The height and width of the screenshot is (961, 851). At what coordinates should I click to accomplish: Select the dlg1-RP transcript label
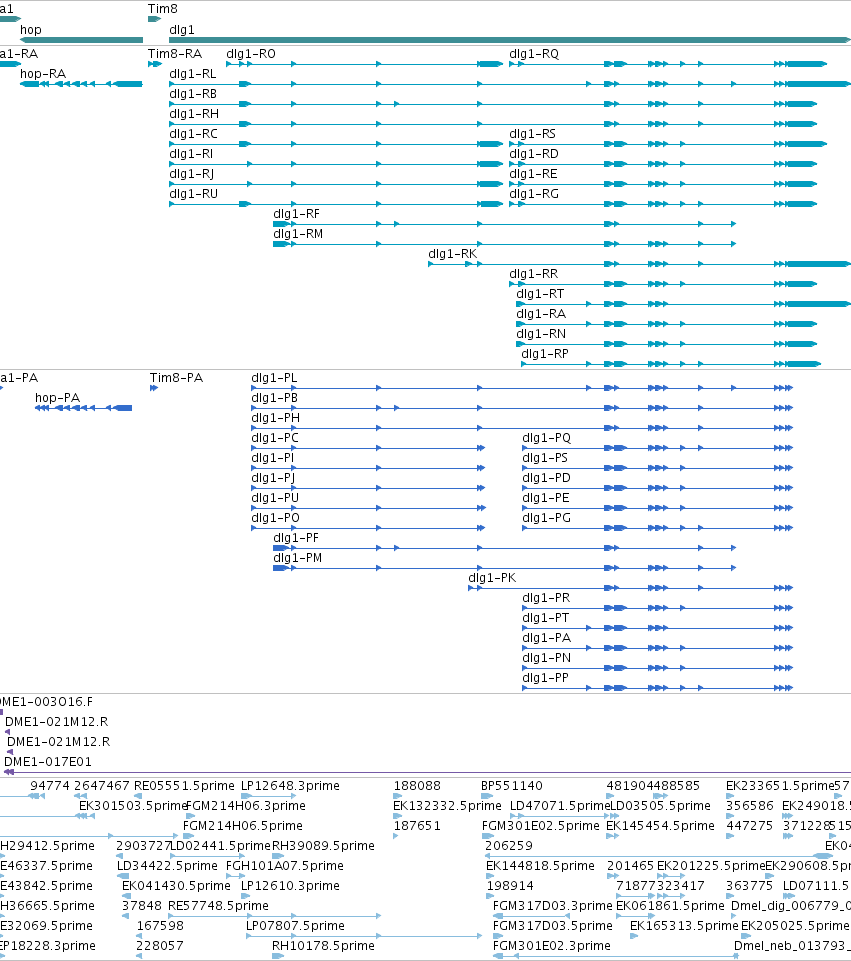point(545,354)
